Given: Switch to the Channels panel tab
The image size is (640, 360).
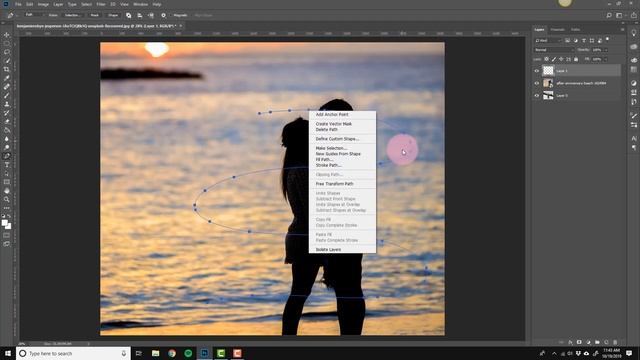Looking at the screenshot, I should click(x=557, y=29).
